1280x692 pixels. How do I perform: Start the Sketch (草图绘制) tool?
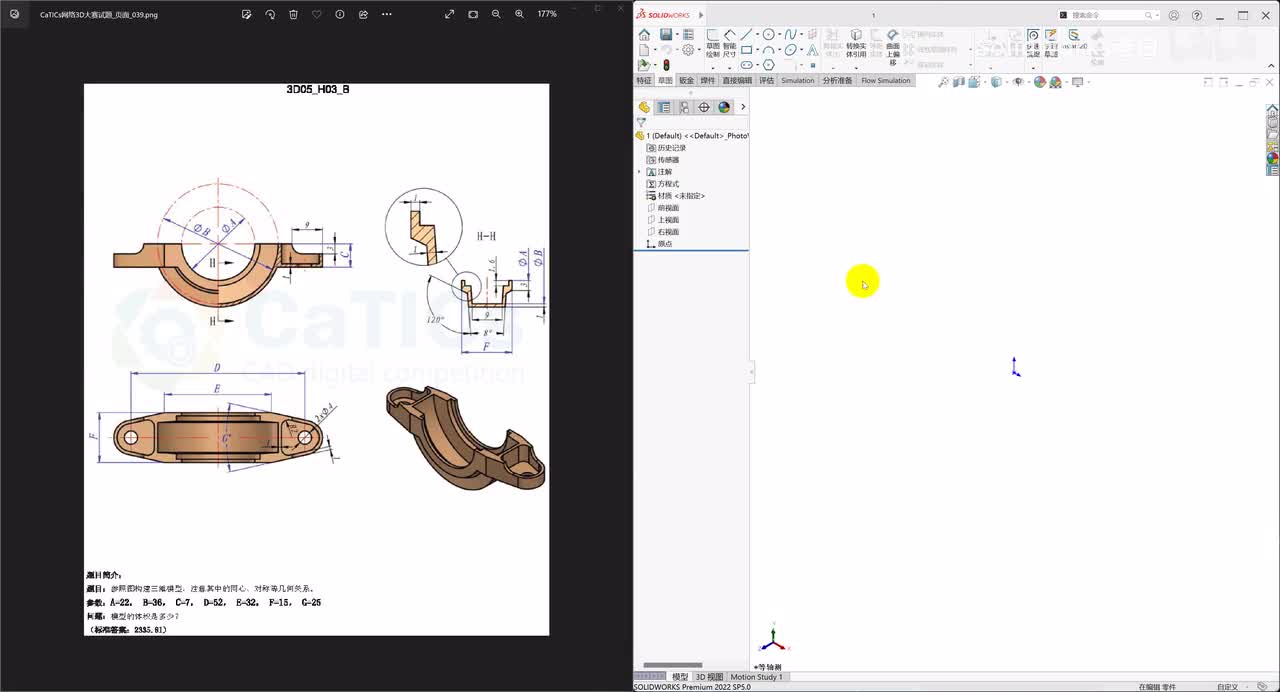pos(713,44)
